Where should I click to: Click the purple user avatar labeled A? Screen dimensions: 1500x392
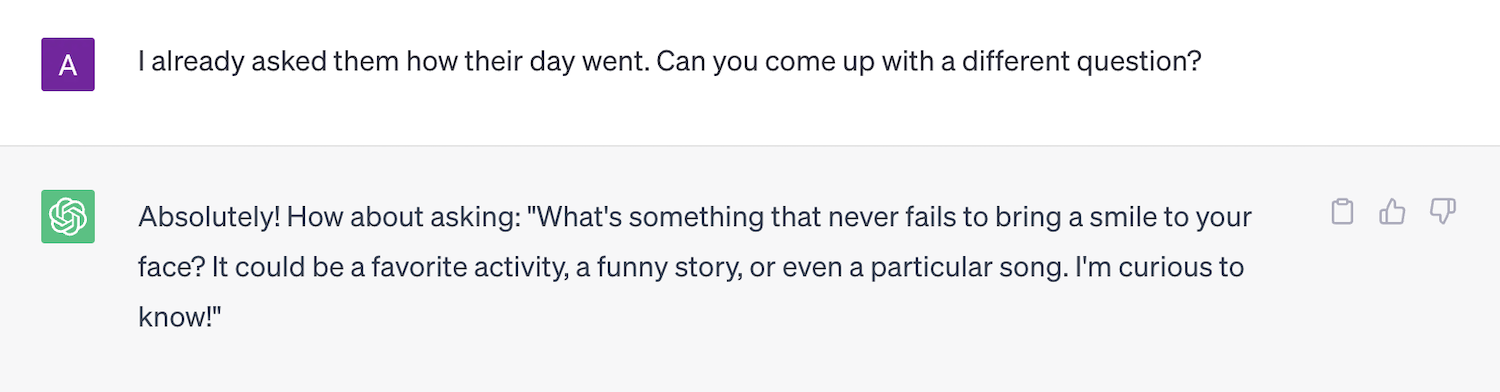(68, 64)
